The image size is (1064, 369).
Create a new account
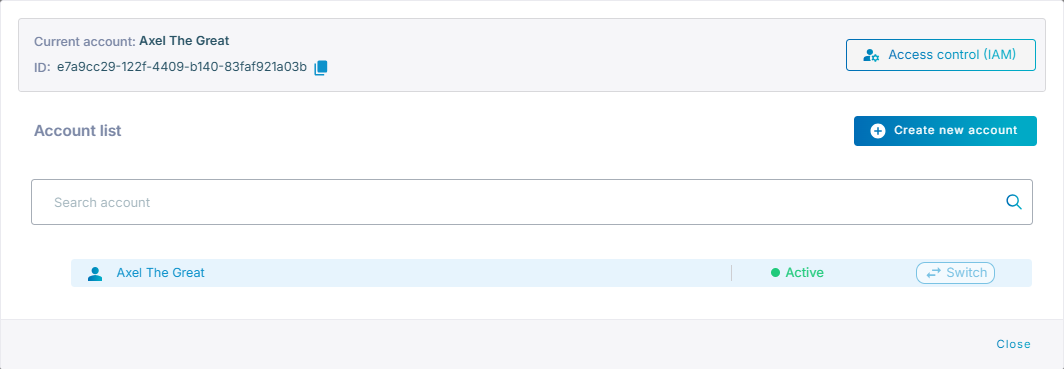coord(945,131)
